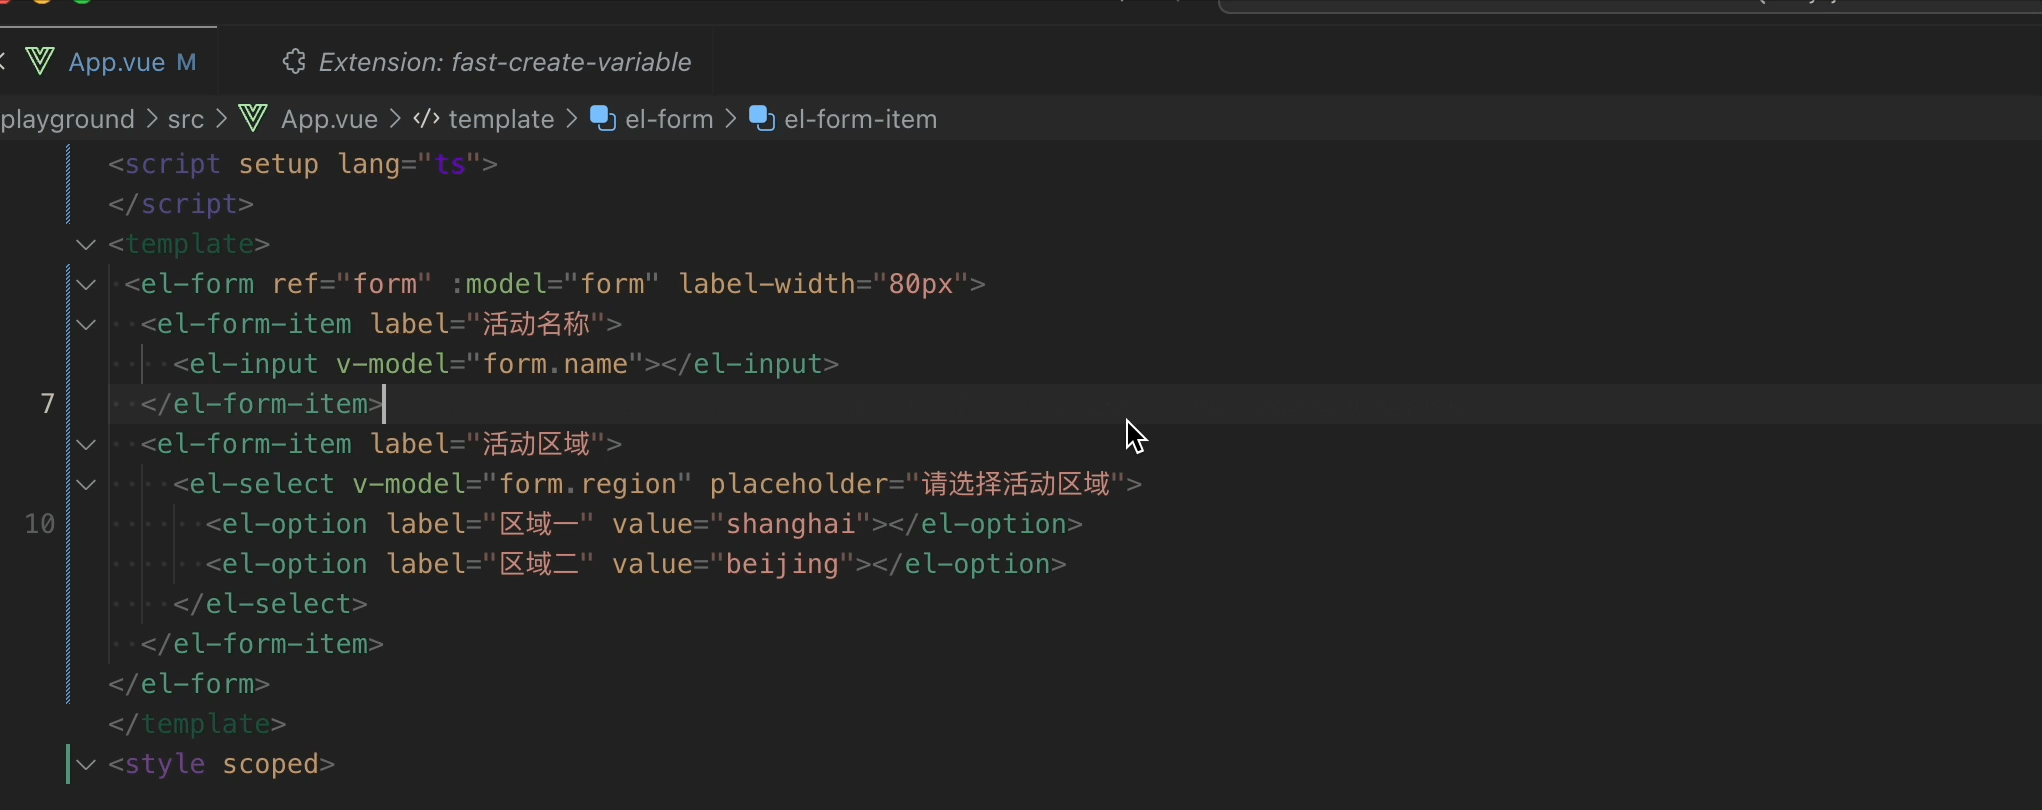Fold the el-select block
This screenshot has width=2042, height=810.
(86, 484)
